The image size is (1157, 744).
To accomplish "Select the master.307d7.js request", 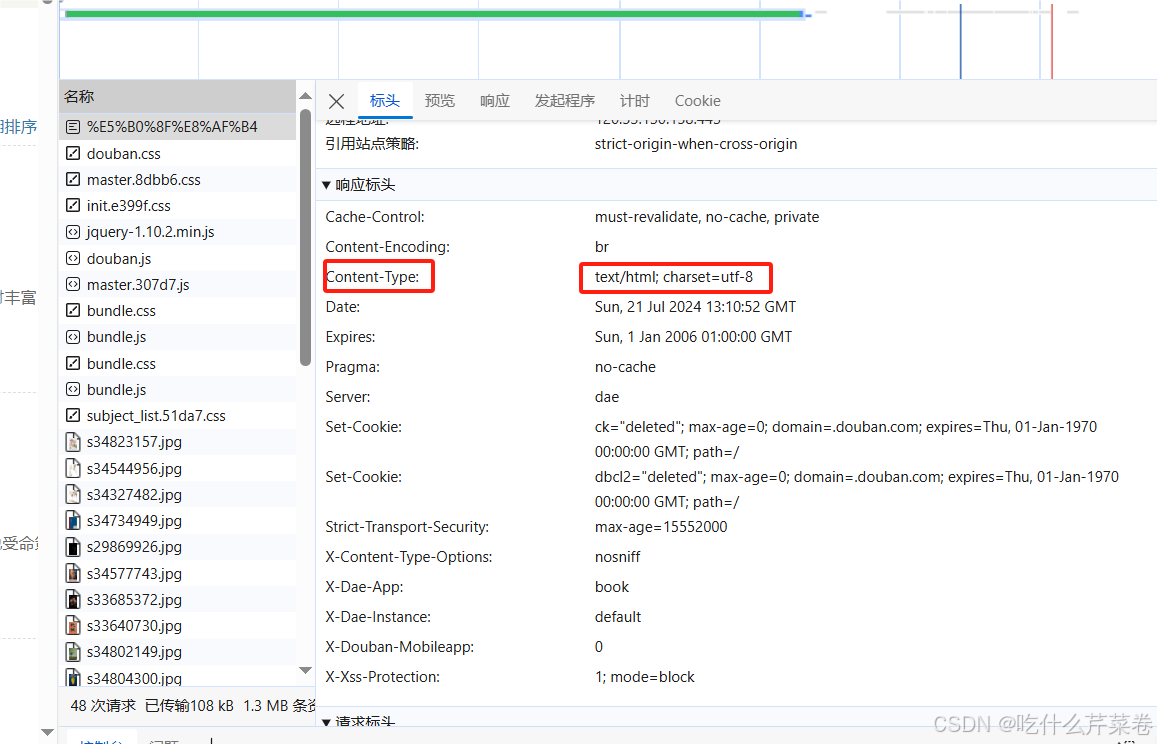I will (177, 284).
